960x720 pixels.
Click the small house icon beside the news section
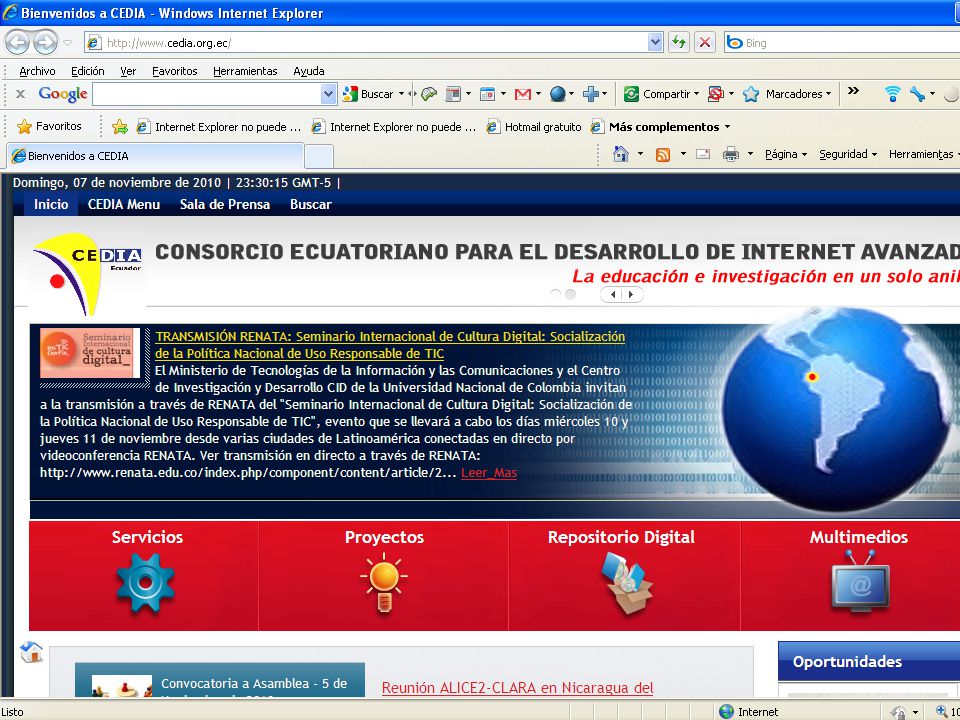[31, 651]
